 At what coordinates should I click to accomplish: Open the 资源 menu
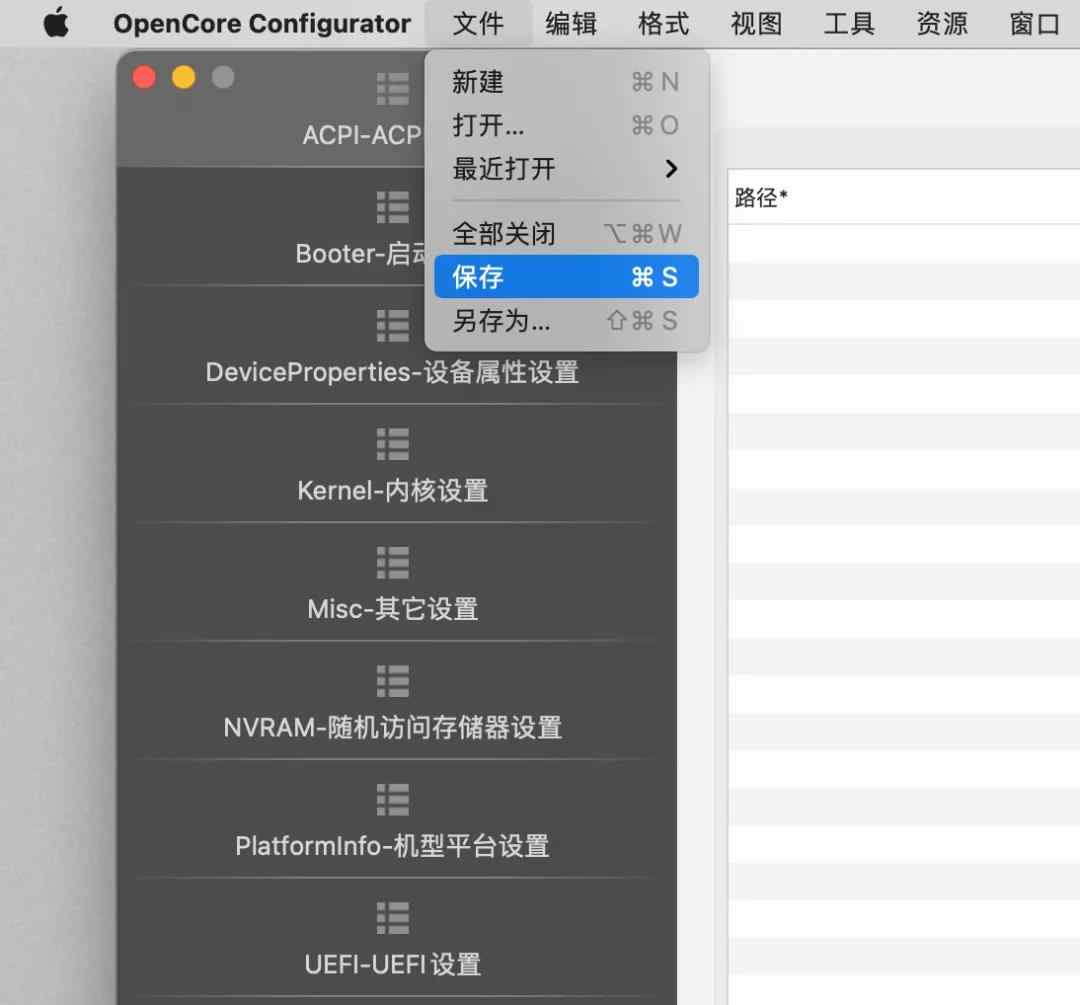(x=942, y=24)
